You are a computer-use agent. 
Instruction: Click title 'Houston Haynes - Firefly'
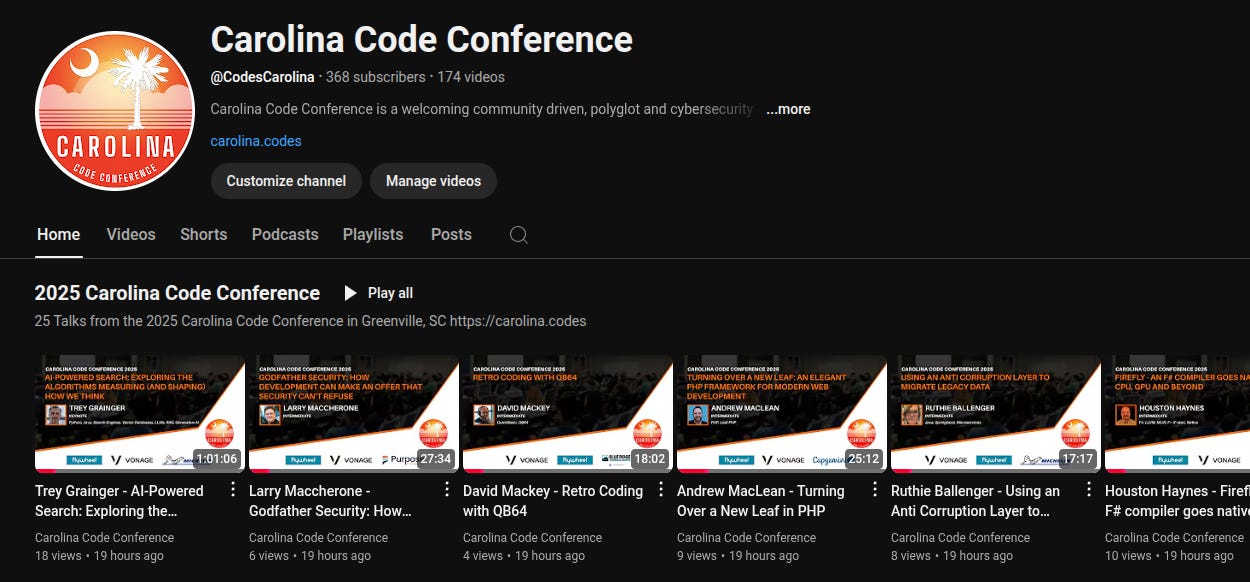click(1177, 501)
